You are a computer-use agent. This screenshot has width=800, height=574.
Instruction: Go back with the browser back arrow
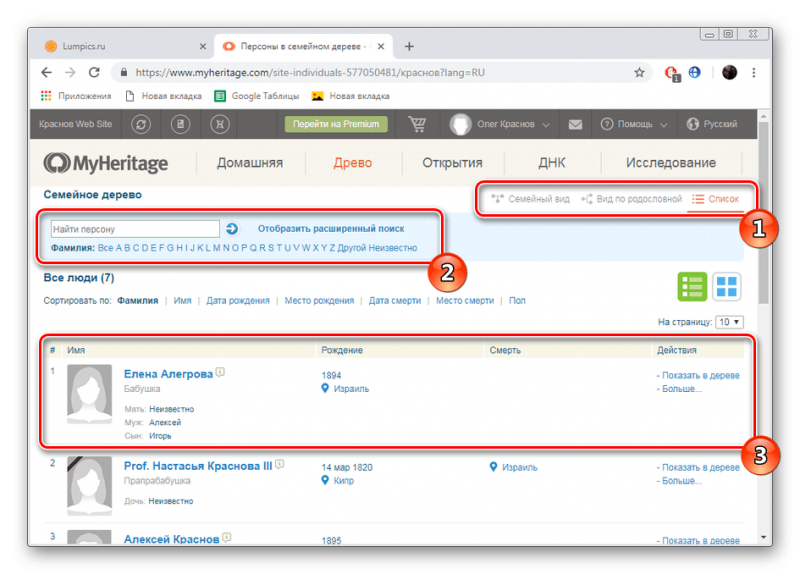(x=46, y=72)
